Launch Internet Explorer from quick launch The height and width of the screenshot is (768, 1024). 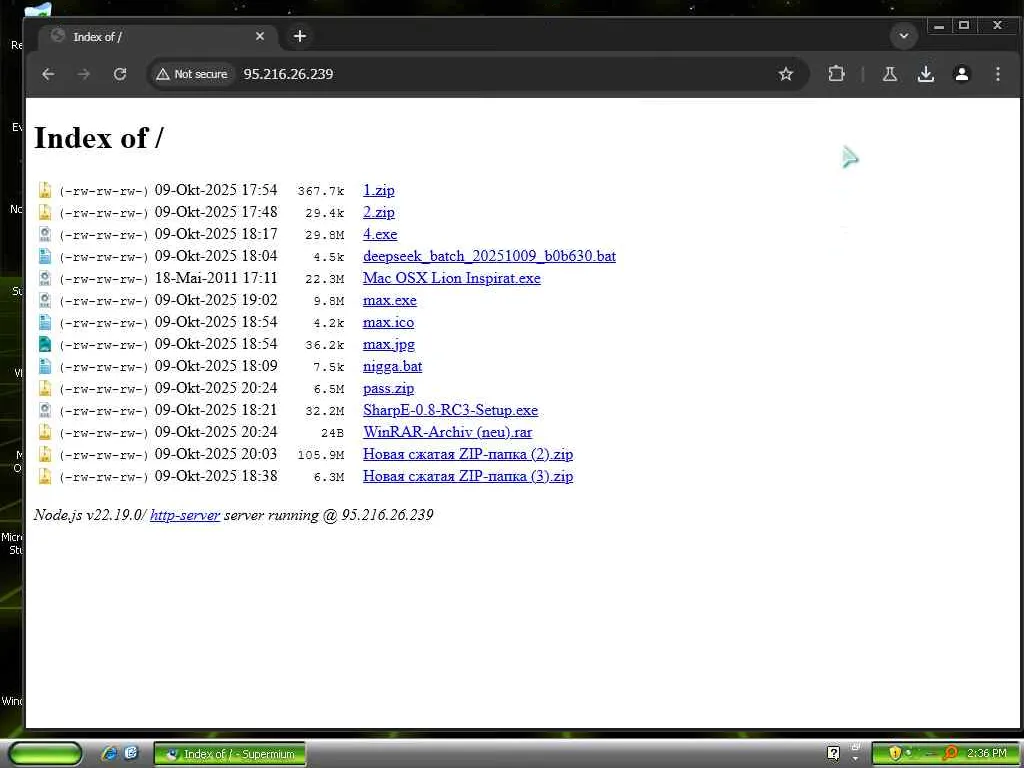[109, 753]
